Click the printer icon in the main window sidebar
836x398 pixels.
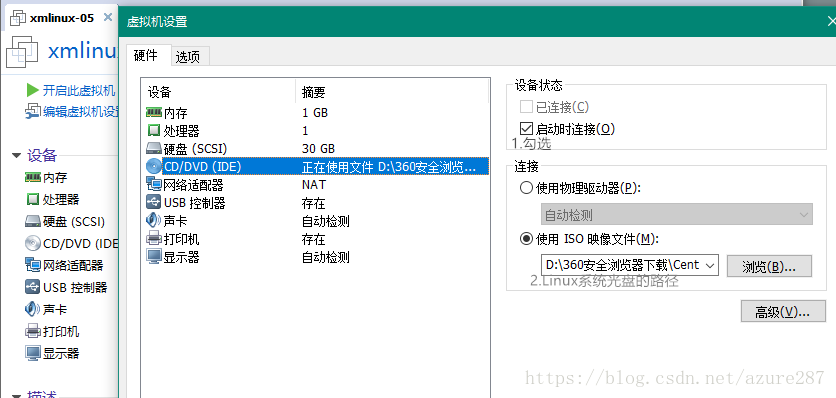coord(33,331)
